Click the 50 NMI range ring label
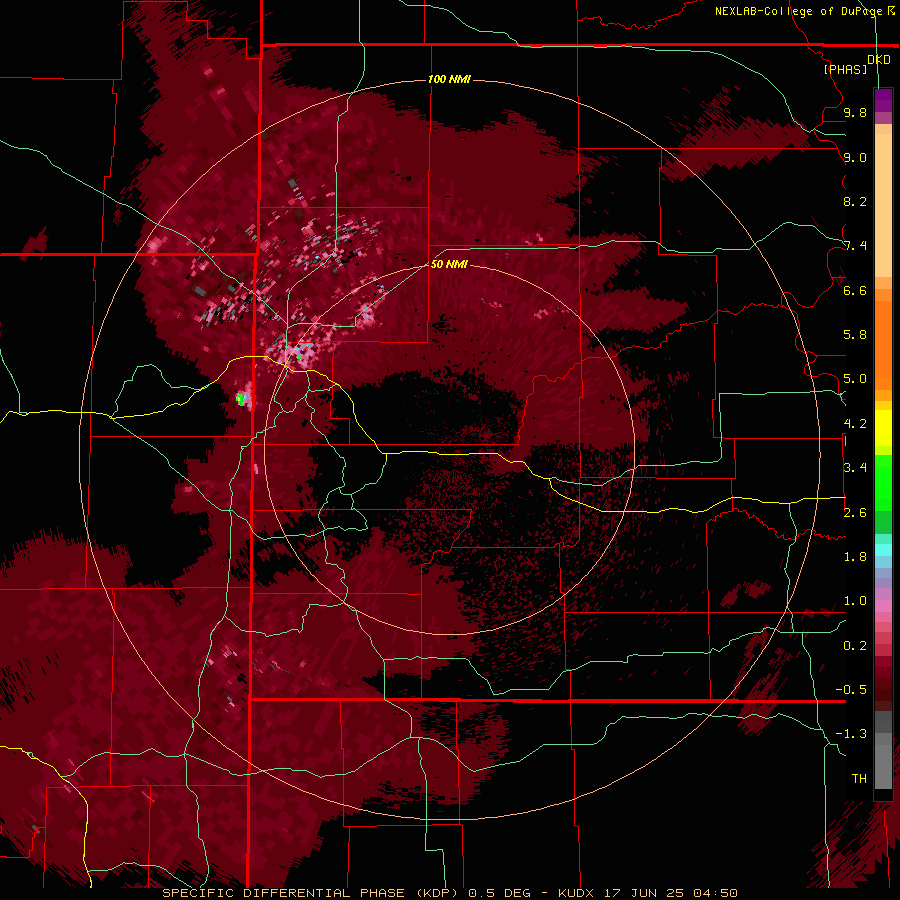 [x=449, y=264]
